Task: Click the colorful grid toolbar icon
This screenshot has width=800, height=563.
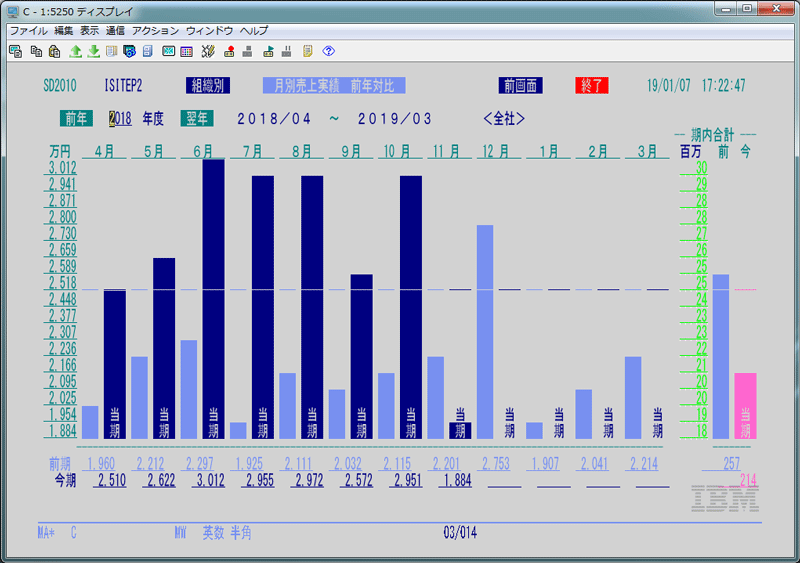Action: [187, 51]
